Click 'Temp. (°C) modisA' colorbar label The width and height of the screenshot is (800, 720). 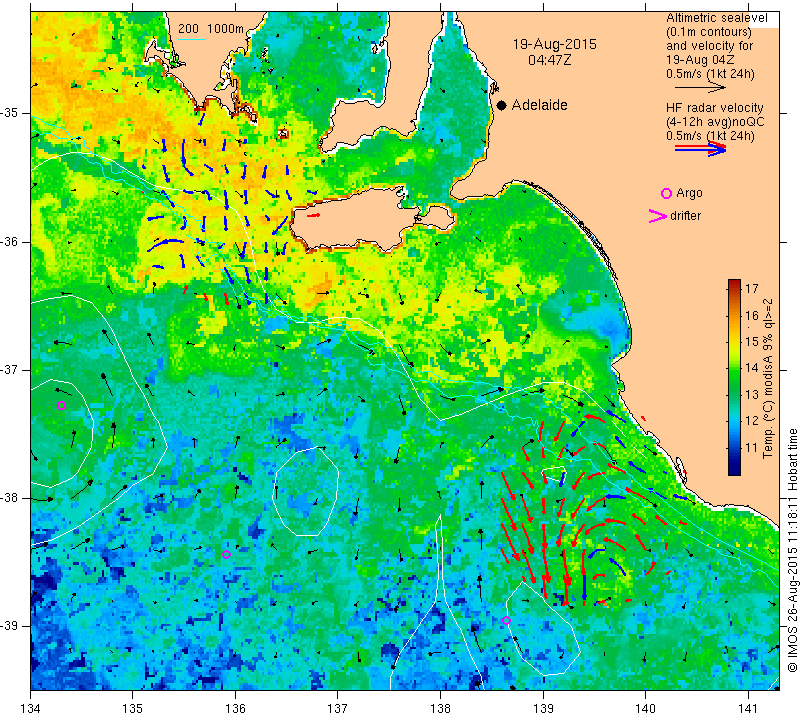(767, 379)
